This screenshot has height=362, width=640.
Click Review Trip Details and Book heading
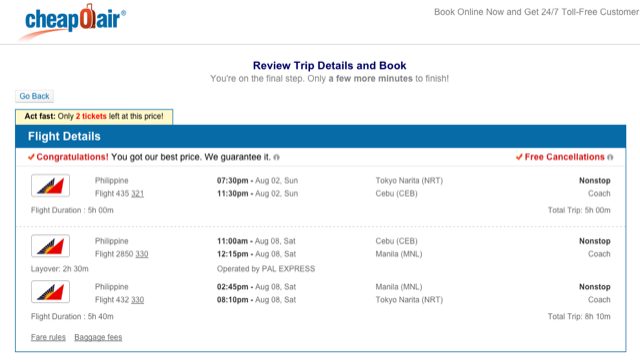coord(329,66)
